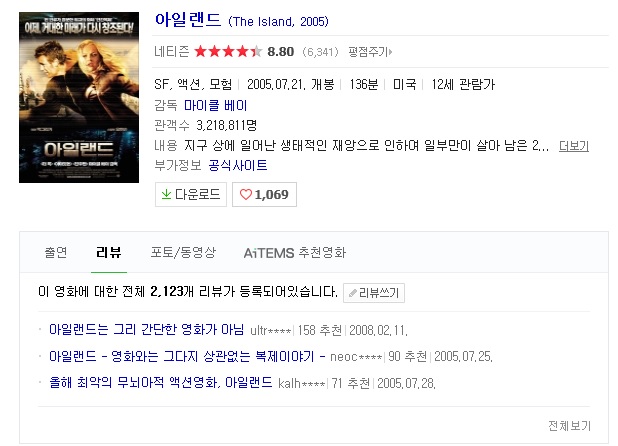618x446 pixels.
Task: Open review 올해 최악의 무뇌아적 액션영화
Action: 161,382
